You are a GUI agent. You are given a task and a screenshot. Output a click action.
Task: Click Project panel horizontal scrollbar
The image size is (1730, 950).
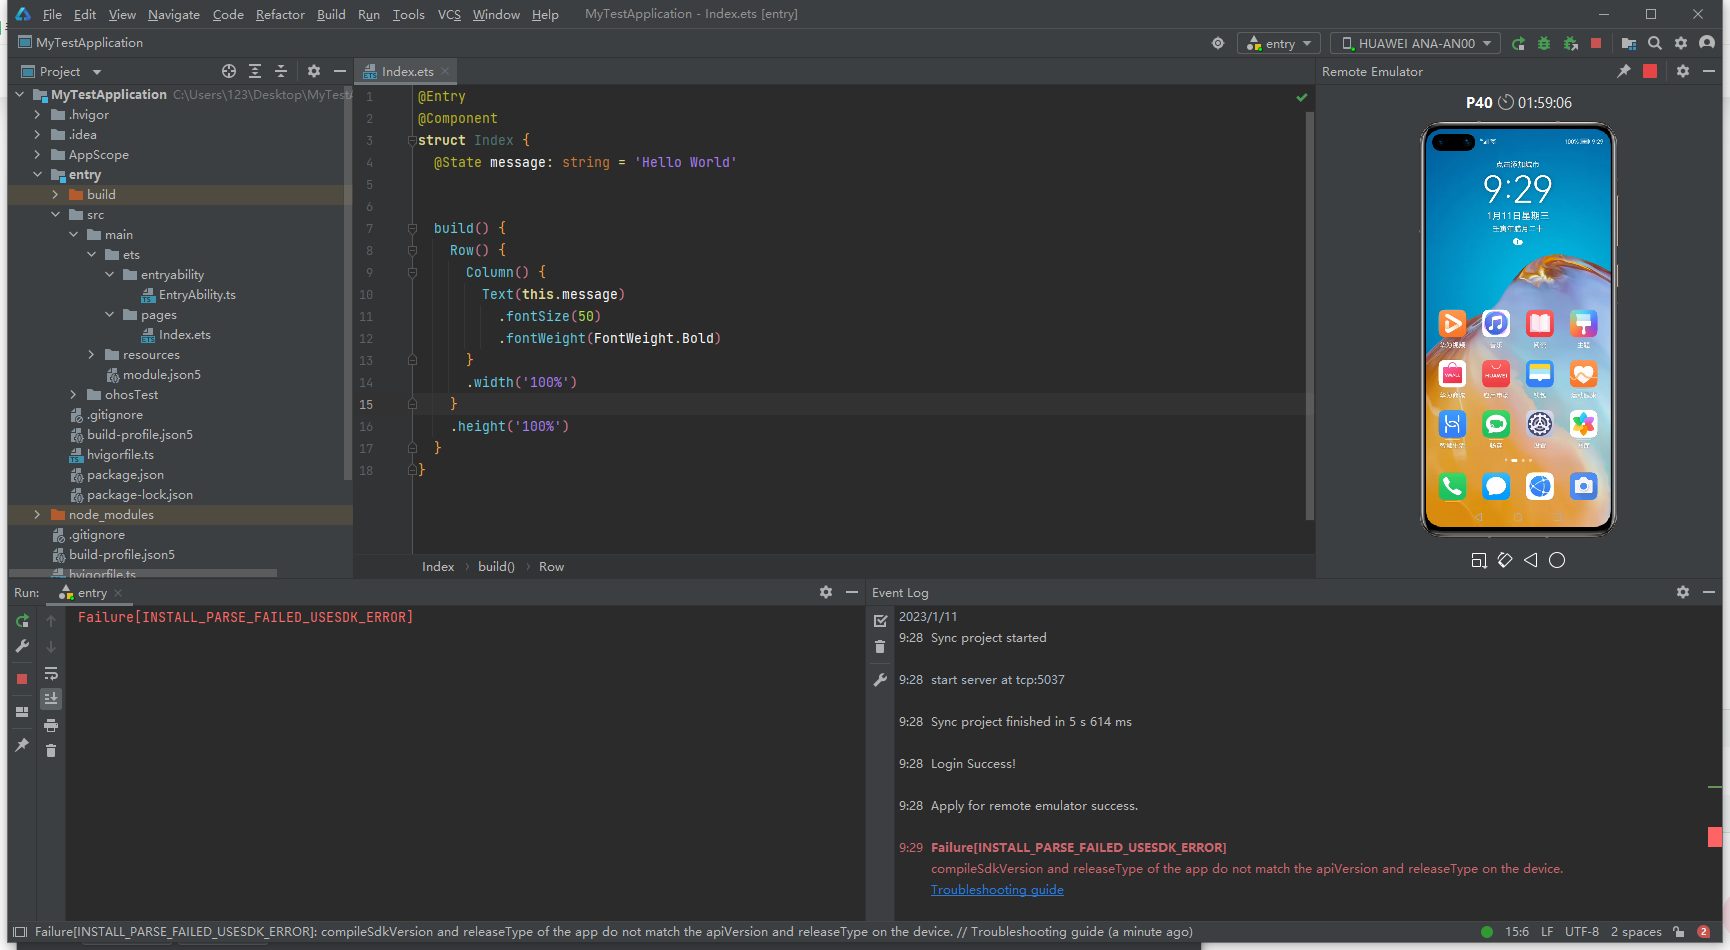142,573
